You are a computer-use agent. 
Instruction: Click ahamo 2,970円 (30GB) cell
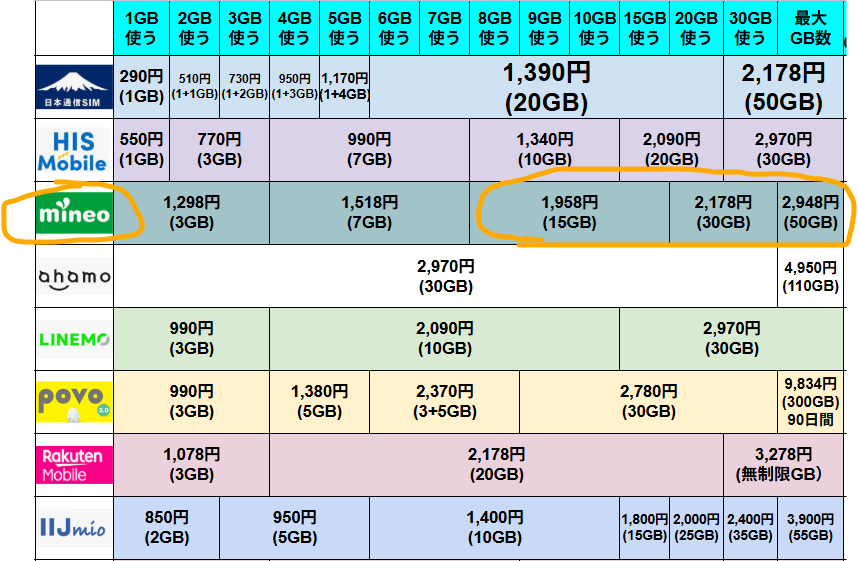point(446,276)
